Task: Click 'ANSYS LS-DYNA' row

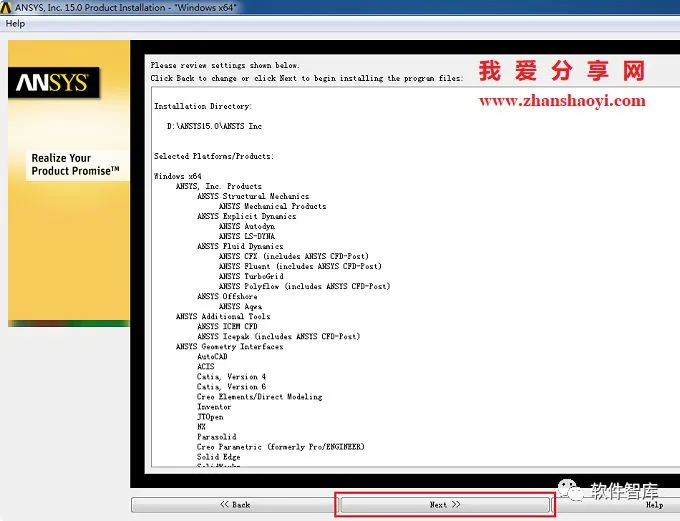Action: (247, 236)
